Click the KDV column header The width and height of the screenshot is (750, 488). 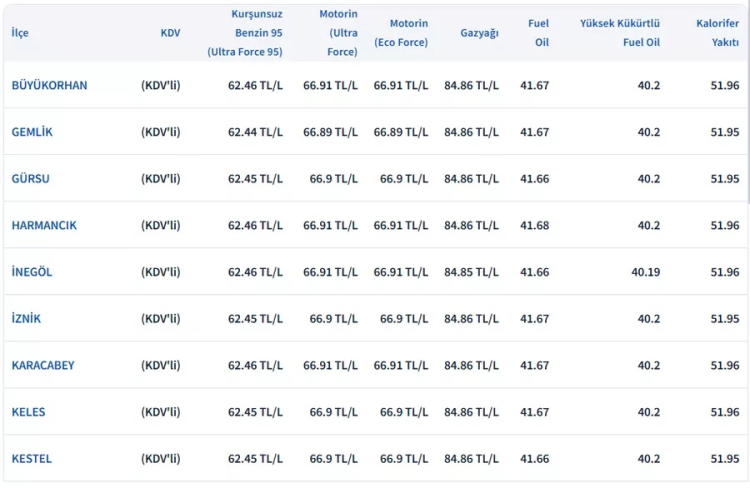170,33
